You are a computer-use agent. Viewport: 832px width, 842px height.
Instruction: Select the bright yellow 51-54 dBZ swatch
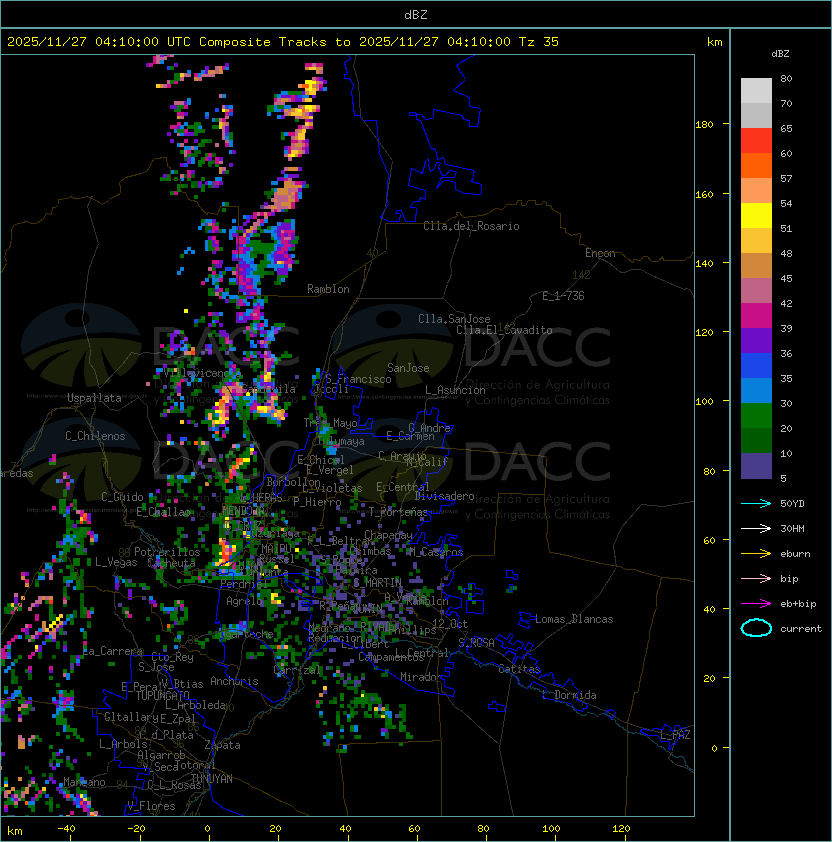pos(756,216)
